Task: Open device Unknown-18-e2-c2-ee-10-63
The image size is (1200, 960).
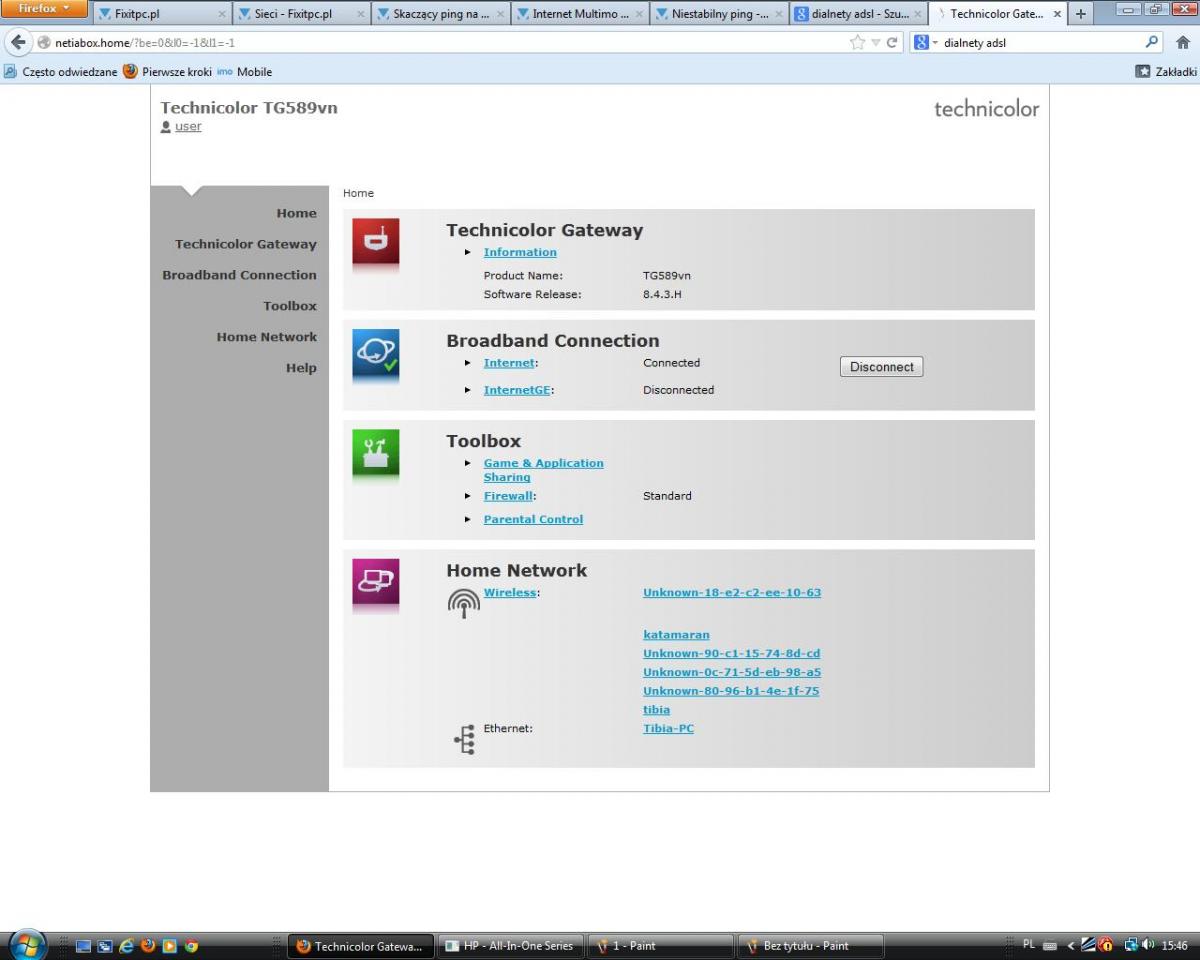Action: tap(732, 593)
